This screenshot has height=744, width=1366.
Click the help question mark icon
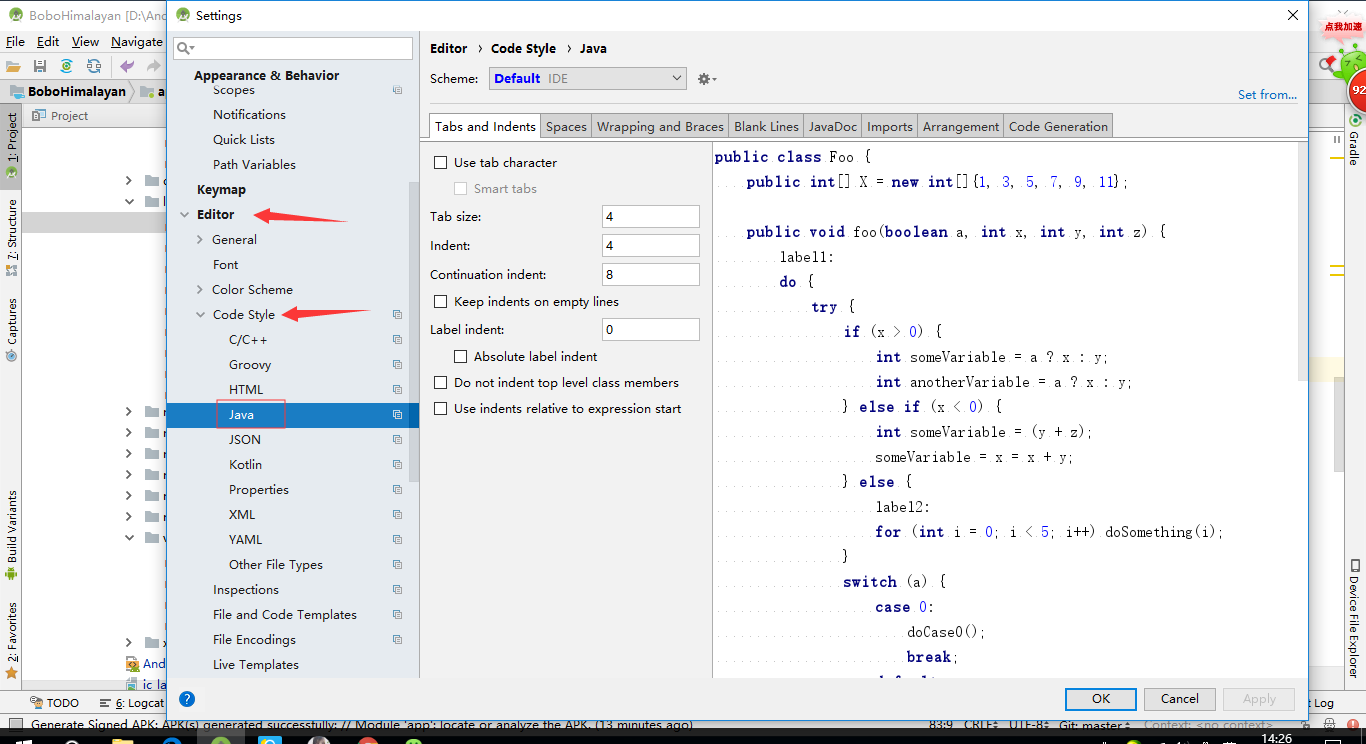[x=187, y=699]
